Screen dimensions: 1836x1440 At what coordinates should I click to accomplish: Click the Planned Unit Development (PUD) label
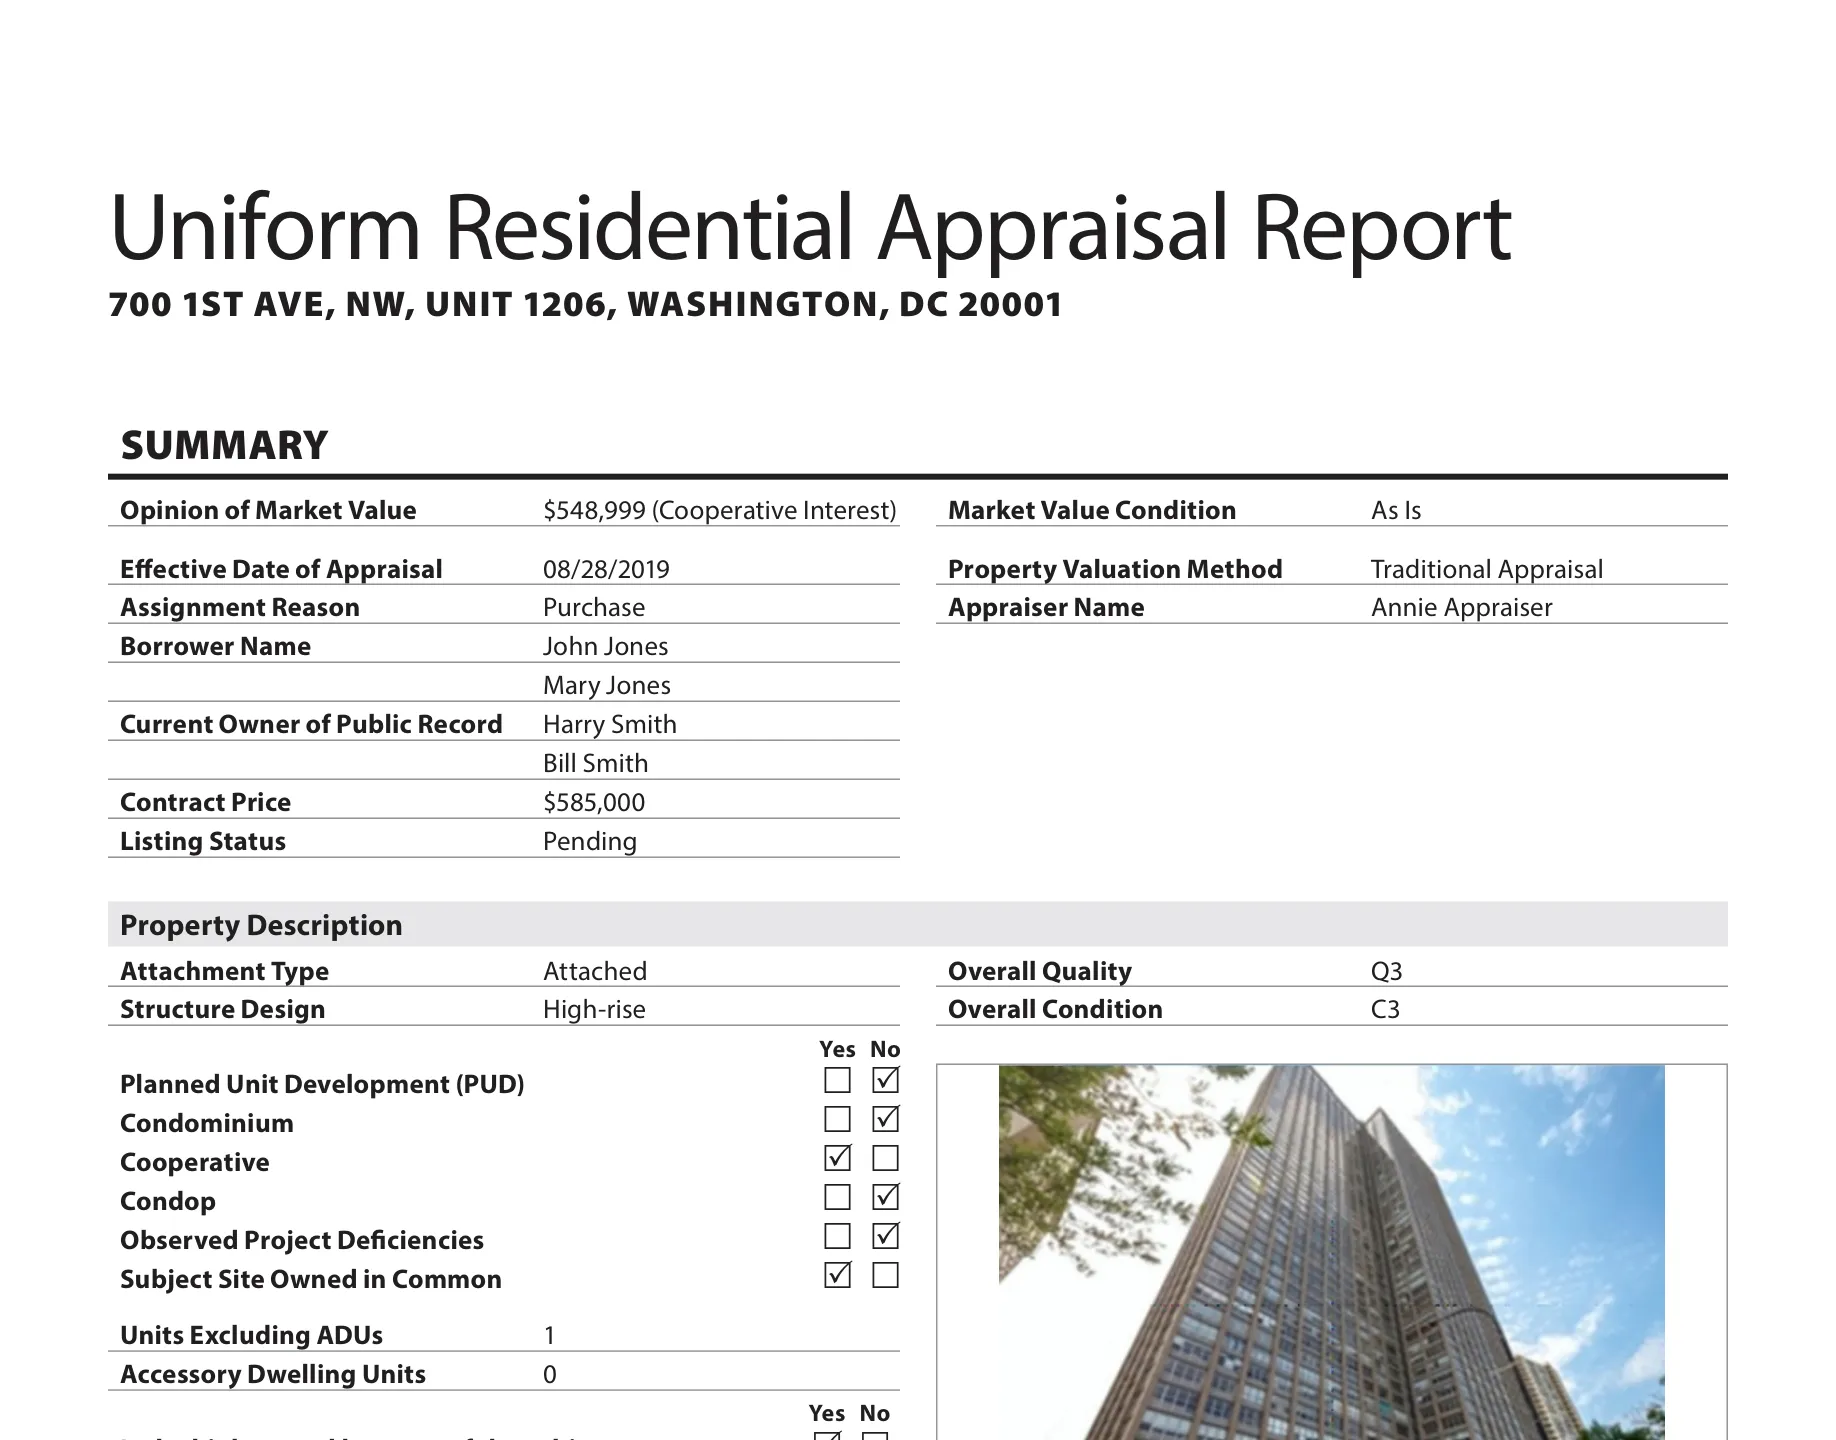[322, 1085]
